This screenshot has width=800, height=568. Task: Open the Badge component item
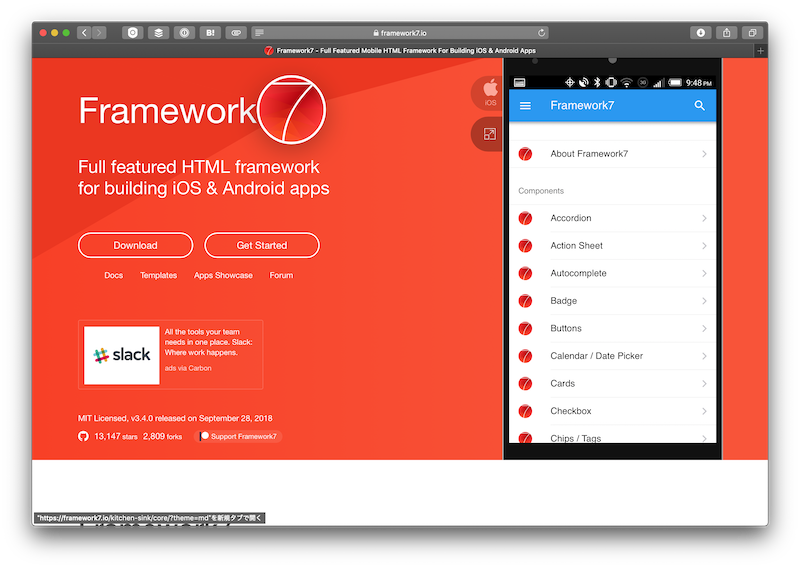pyautogui.click(x=612, y=301)
